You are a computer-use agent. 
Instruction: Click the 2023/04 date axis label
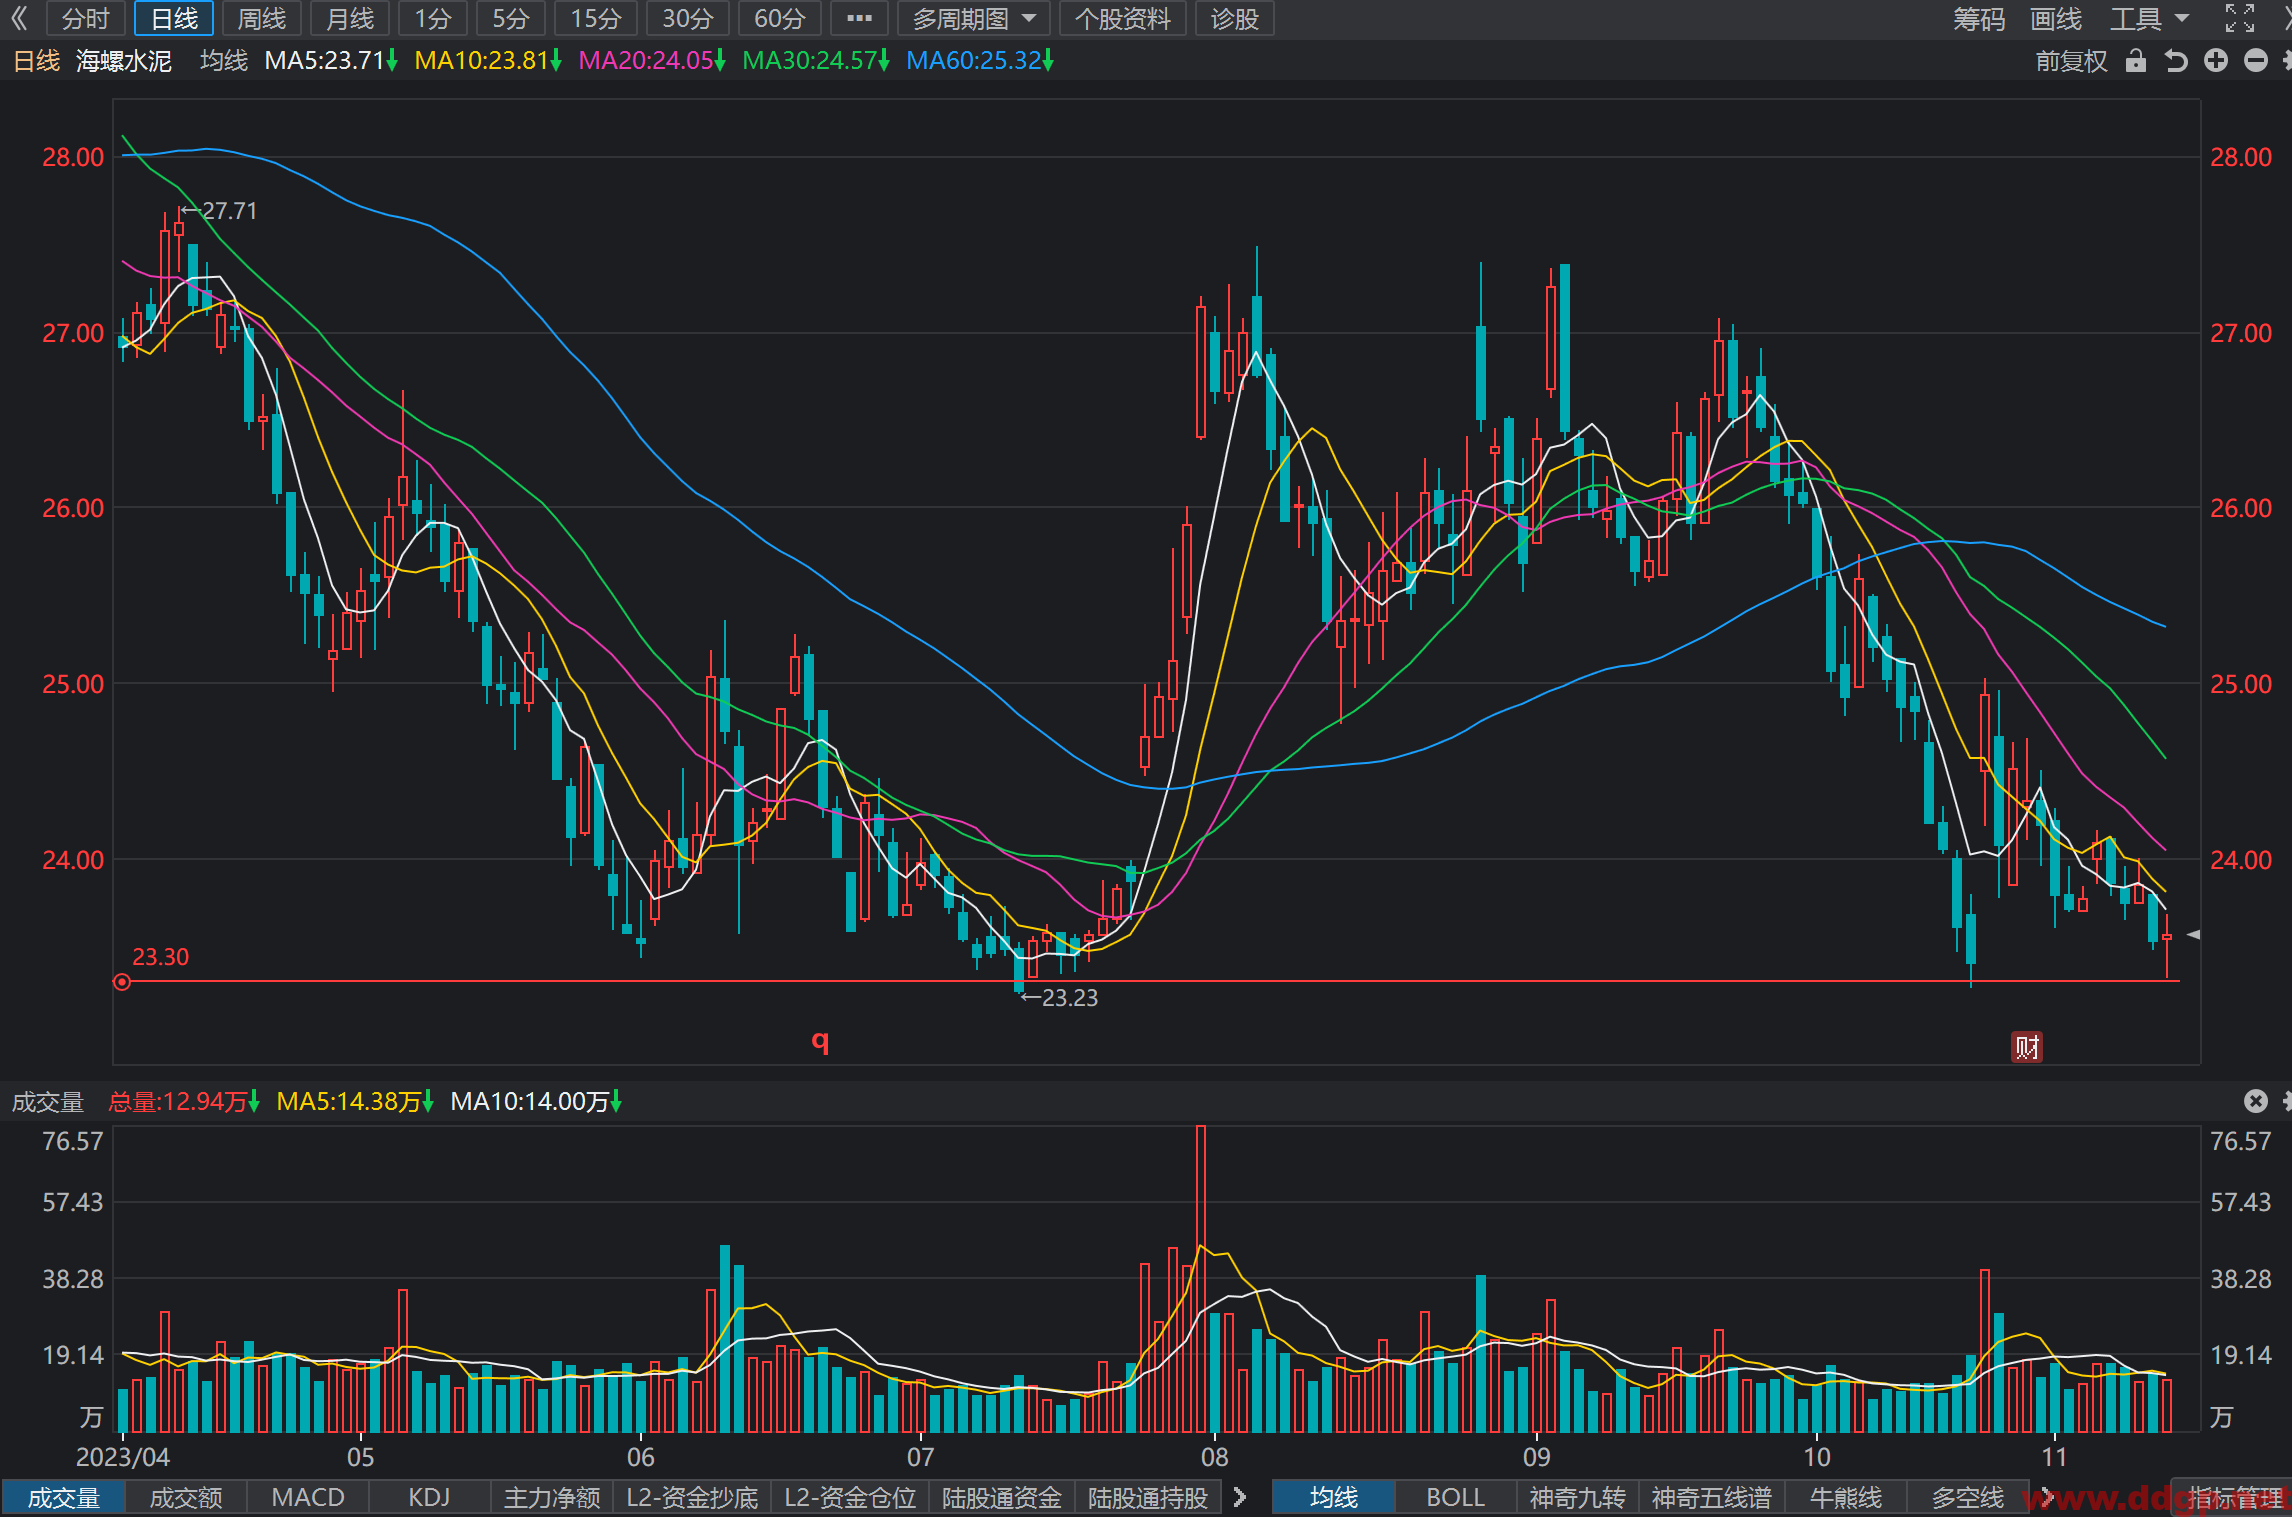click(x=123, y=1457)
